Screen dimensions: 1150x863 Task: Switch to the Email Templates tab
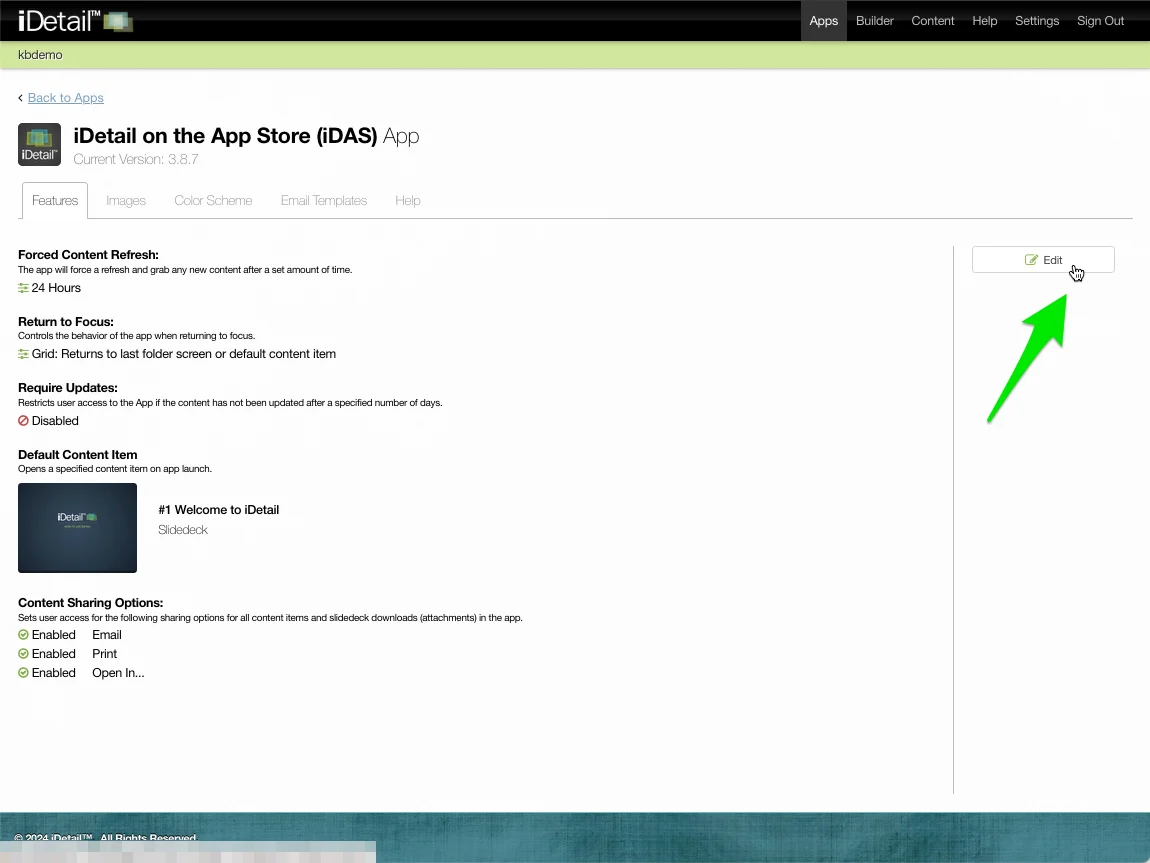point(323,200)
